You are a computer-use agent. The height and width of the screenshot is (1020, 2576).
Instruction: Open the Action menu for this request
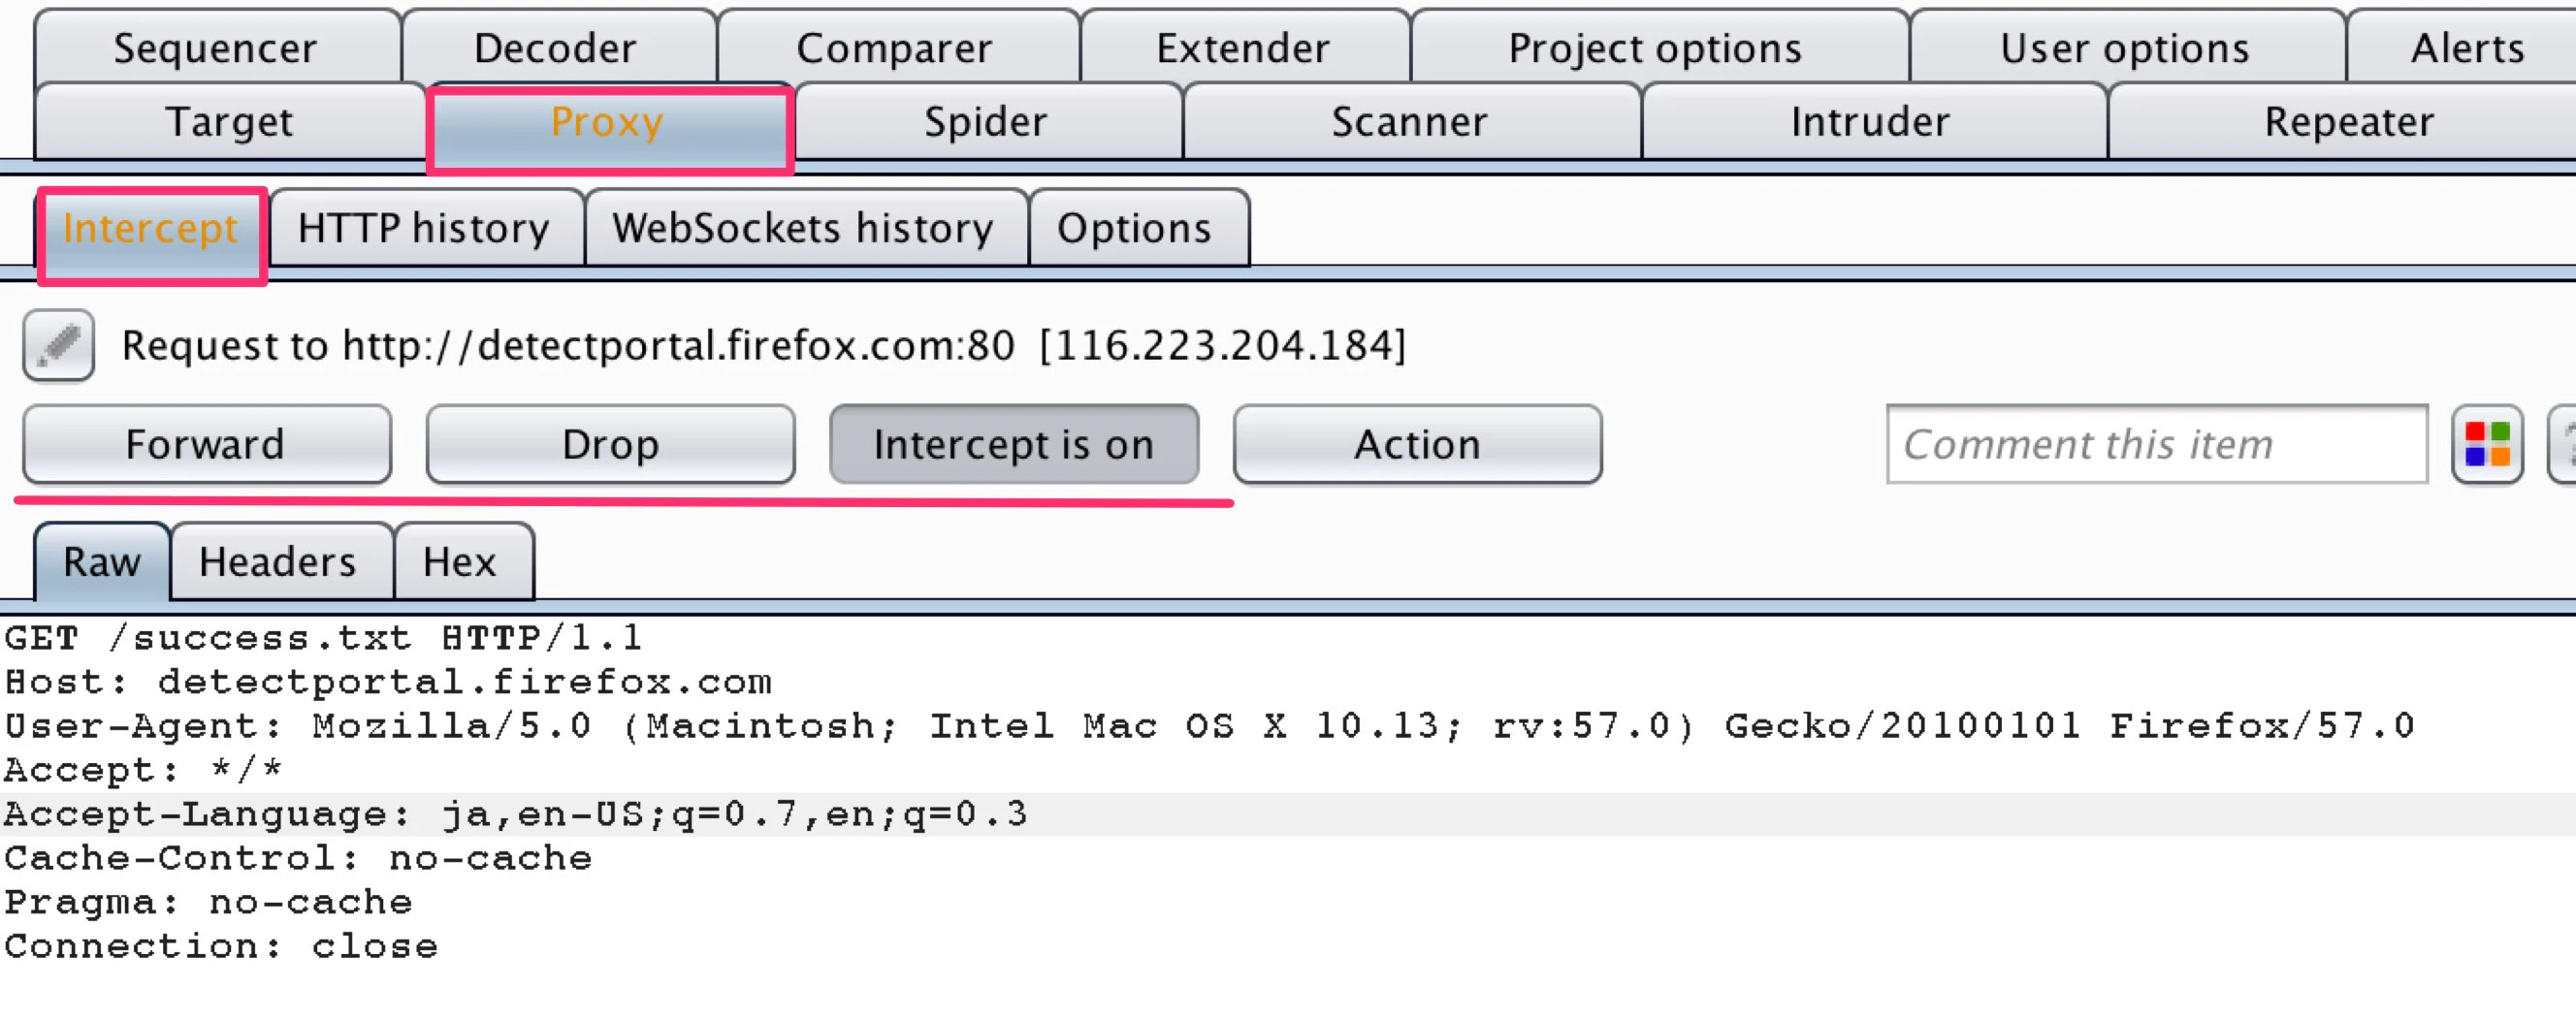1417,444
